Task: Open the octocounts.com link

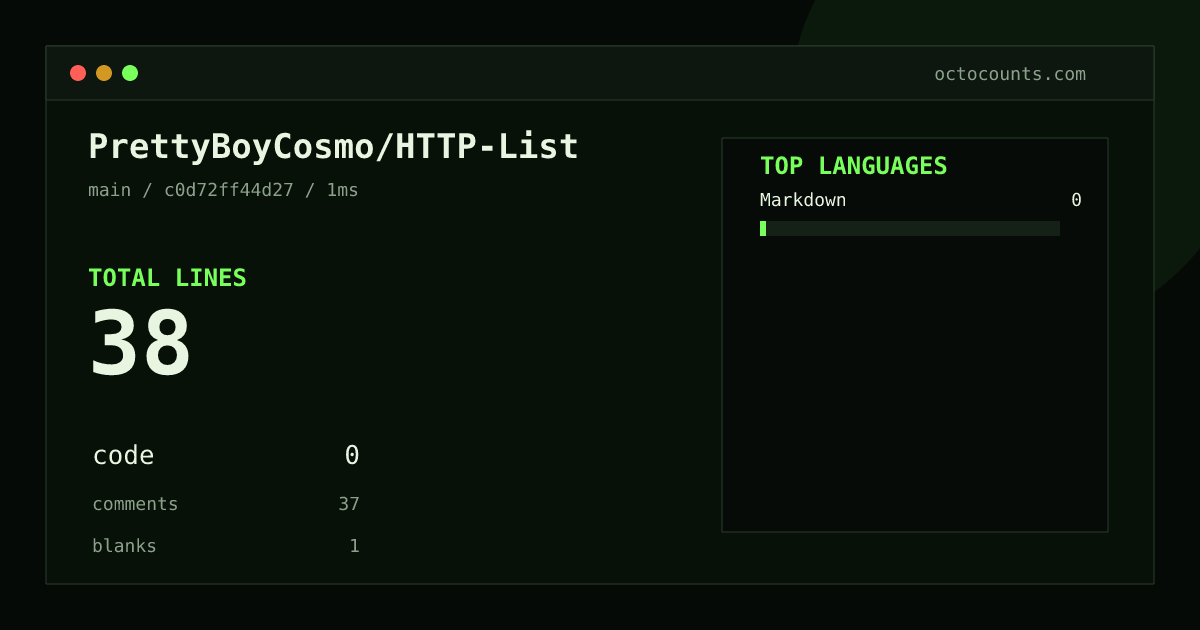Action: (x=1010, y=74)
